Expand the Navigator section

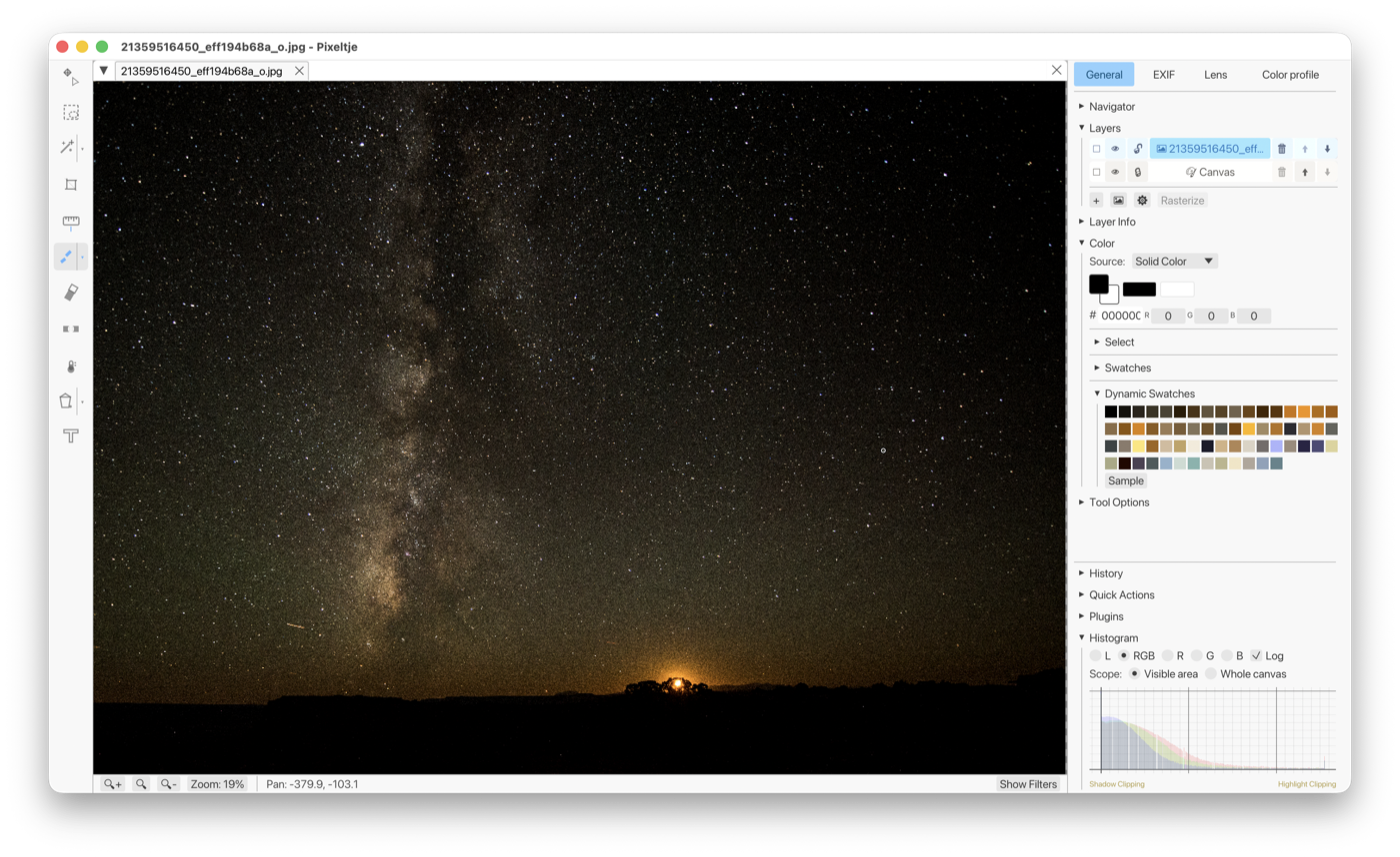1106,106
